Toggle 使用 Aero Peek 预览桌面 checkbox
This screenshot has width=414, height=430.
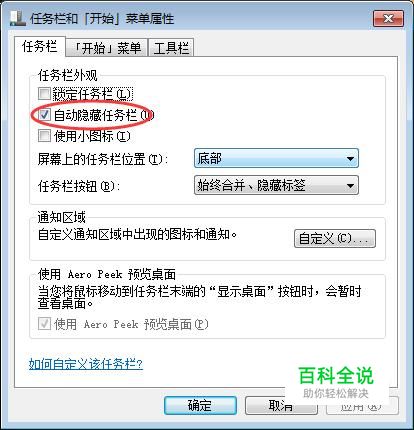(x=44, y=324)
